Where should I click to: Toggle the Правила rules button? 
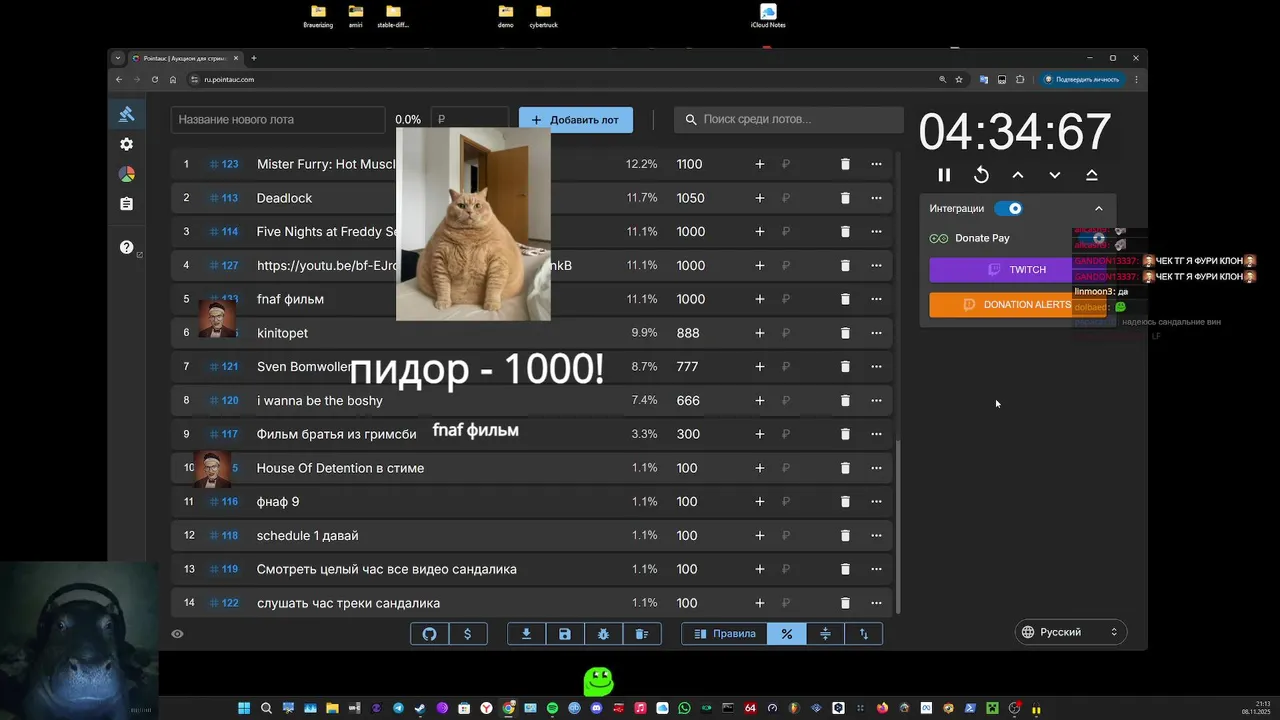(x=725, y=634)
